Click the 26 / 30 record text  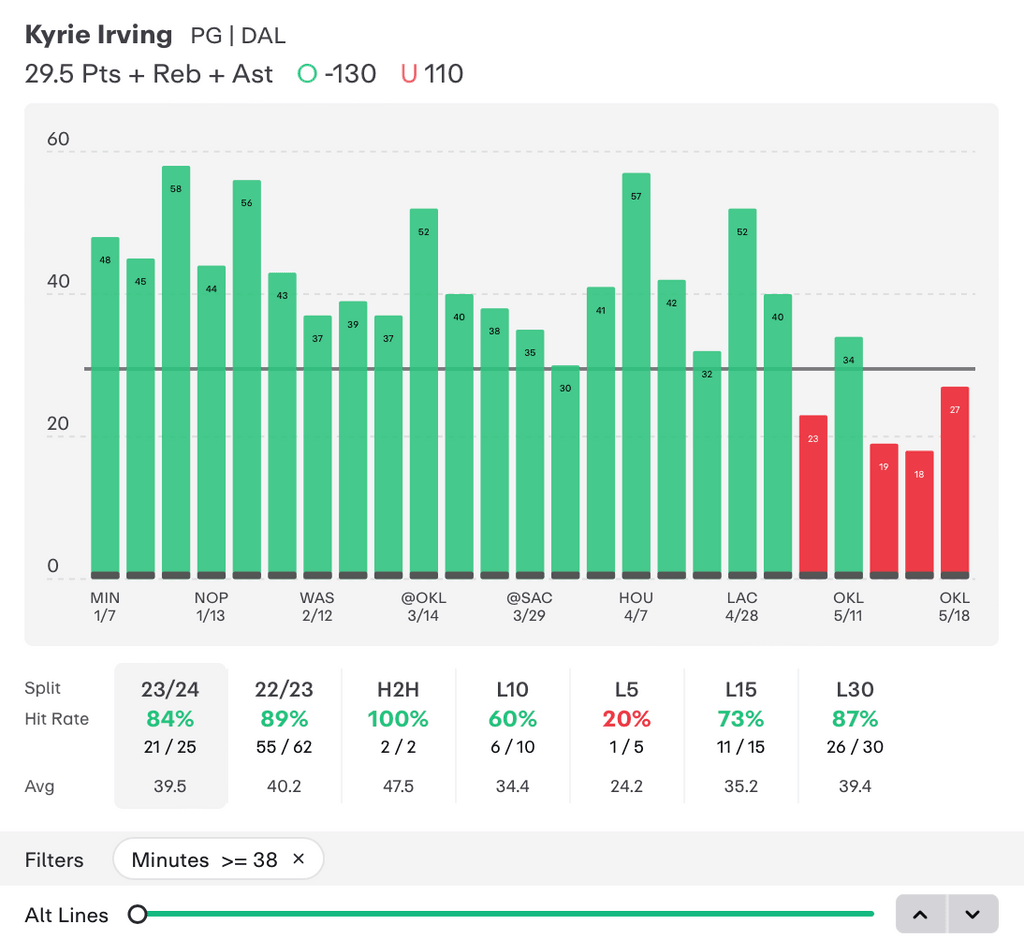pos(855,747)
